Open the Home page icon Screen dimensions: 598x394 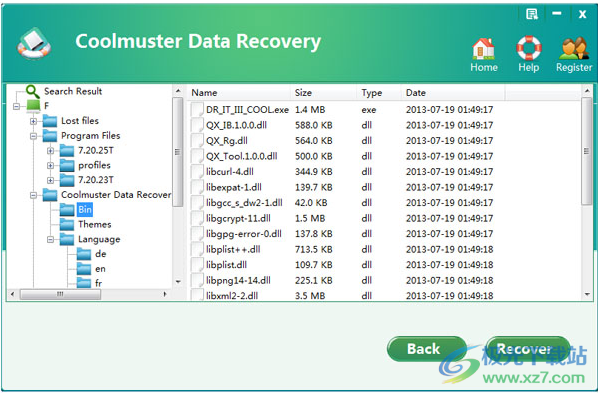484,49
